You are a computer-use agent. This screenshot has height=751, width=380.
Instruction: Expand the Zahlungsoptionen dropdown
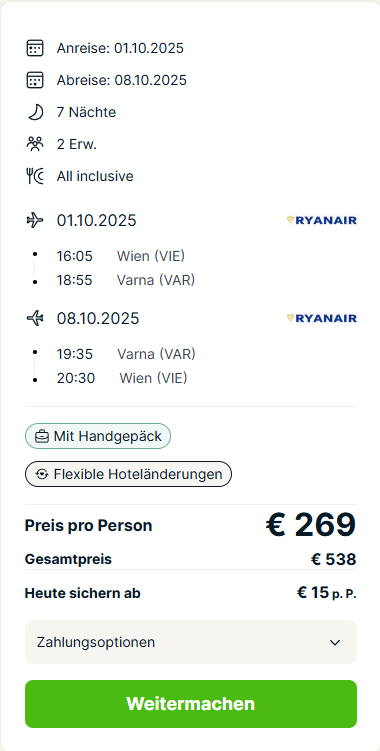coord(191,642)
